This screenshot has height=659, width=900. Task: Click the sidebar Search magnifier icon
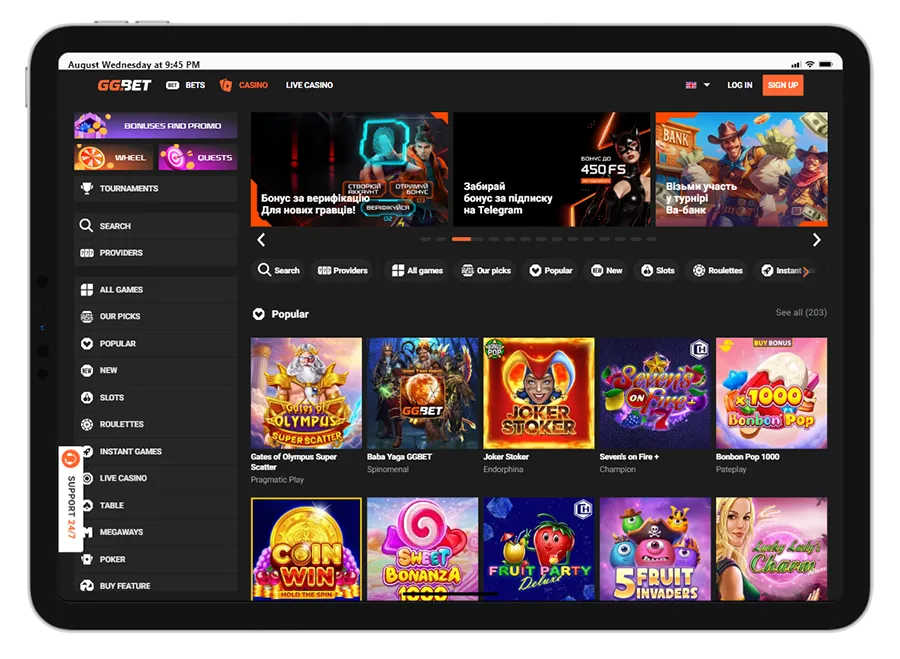click(x=86, y=225)
